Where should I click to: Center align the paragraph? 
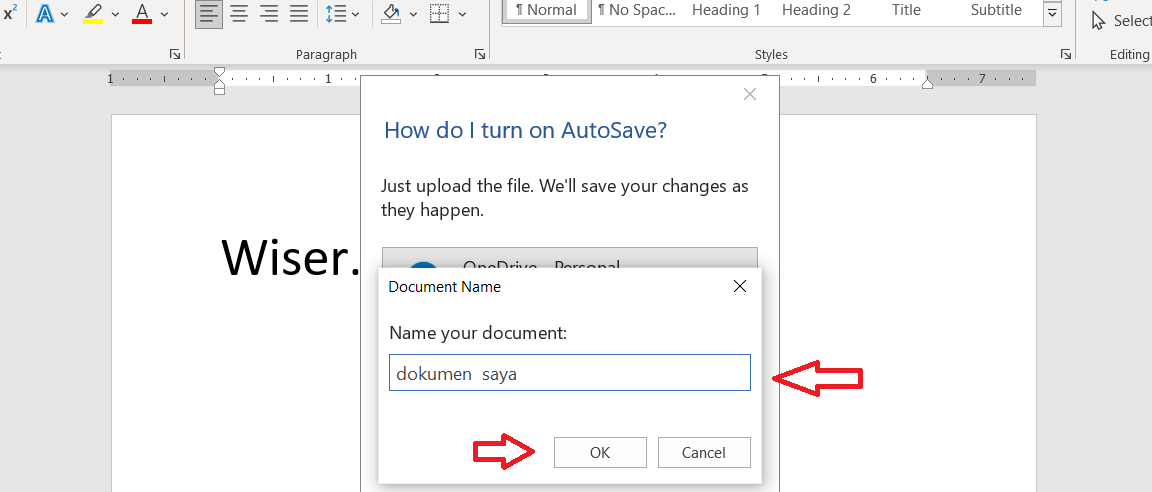[239, 14]
